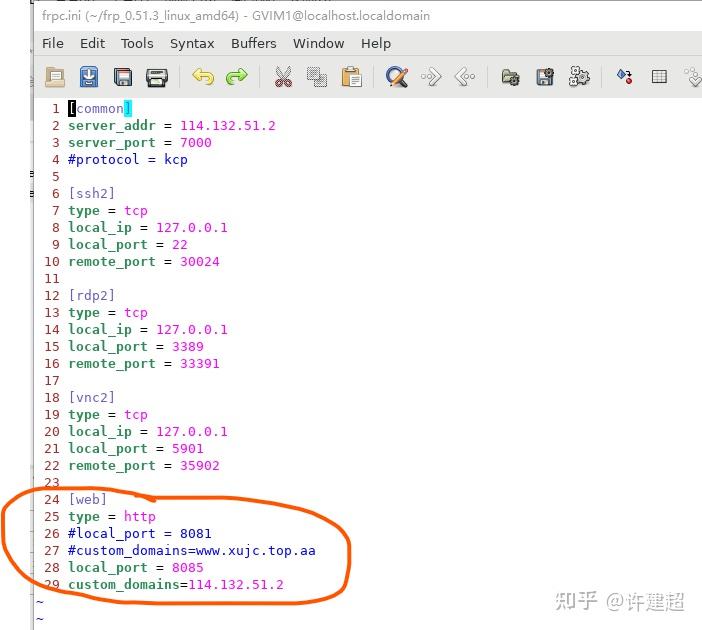Click the [common] section header text

100,109
